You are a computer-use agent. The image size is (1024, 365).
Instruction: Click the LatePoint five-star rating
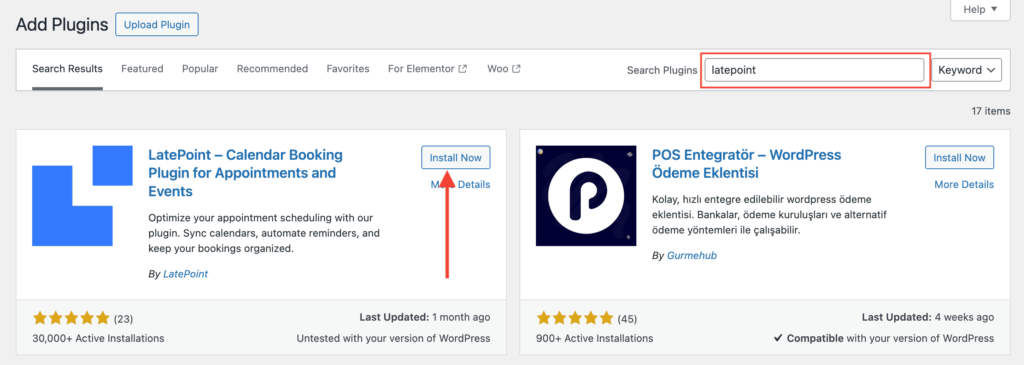tap(71, 319)
